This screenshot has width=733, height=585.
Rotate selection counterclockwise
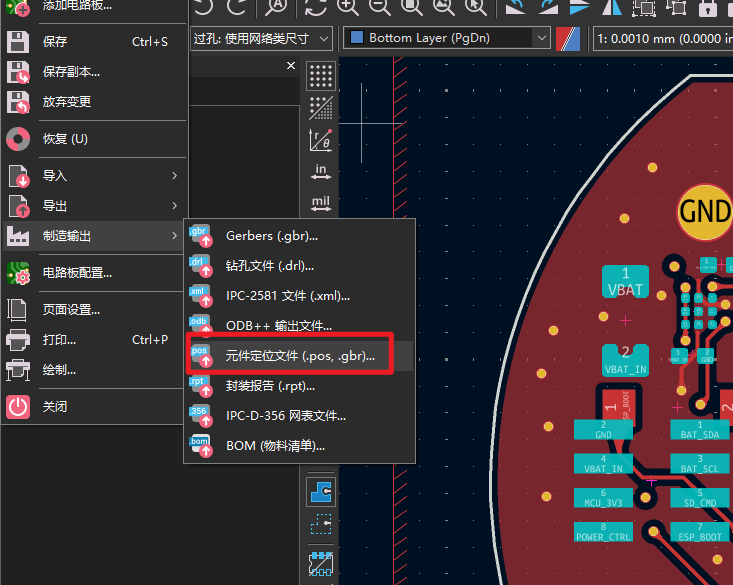515,7
